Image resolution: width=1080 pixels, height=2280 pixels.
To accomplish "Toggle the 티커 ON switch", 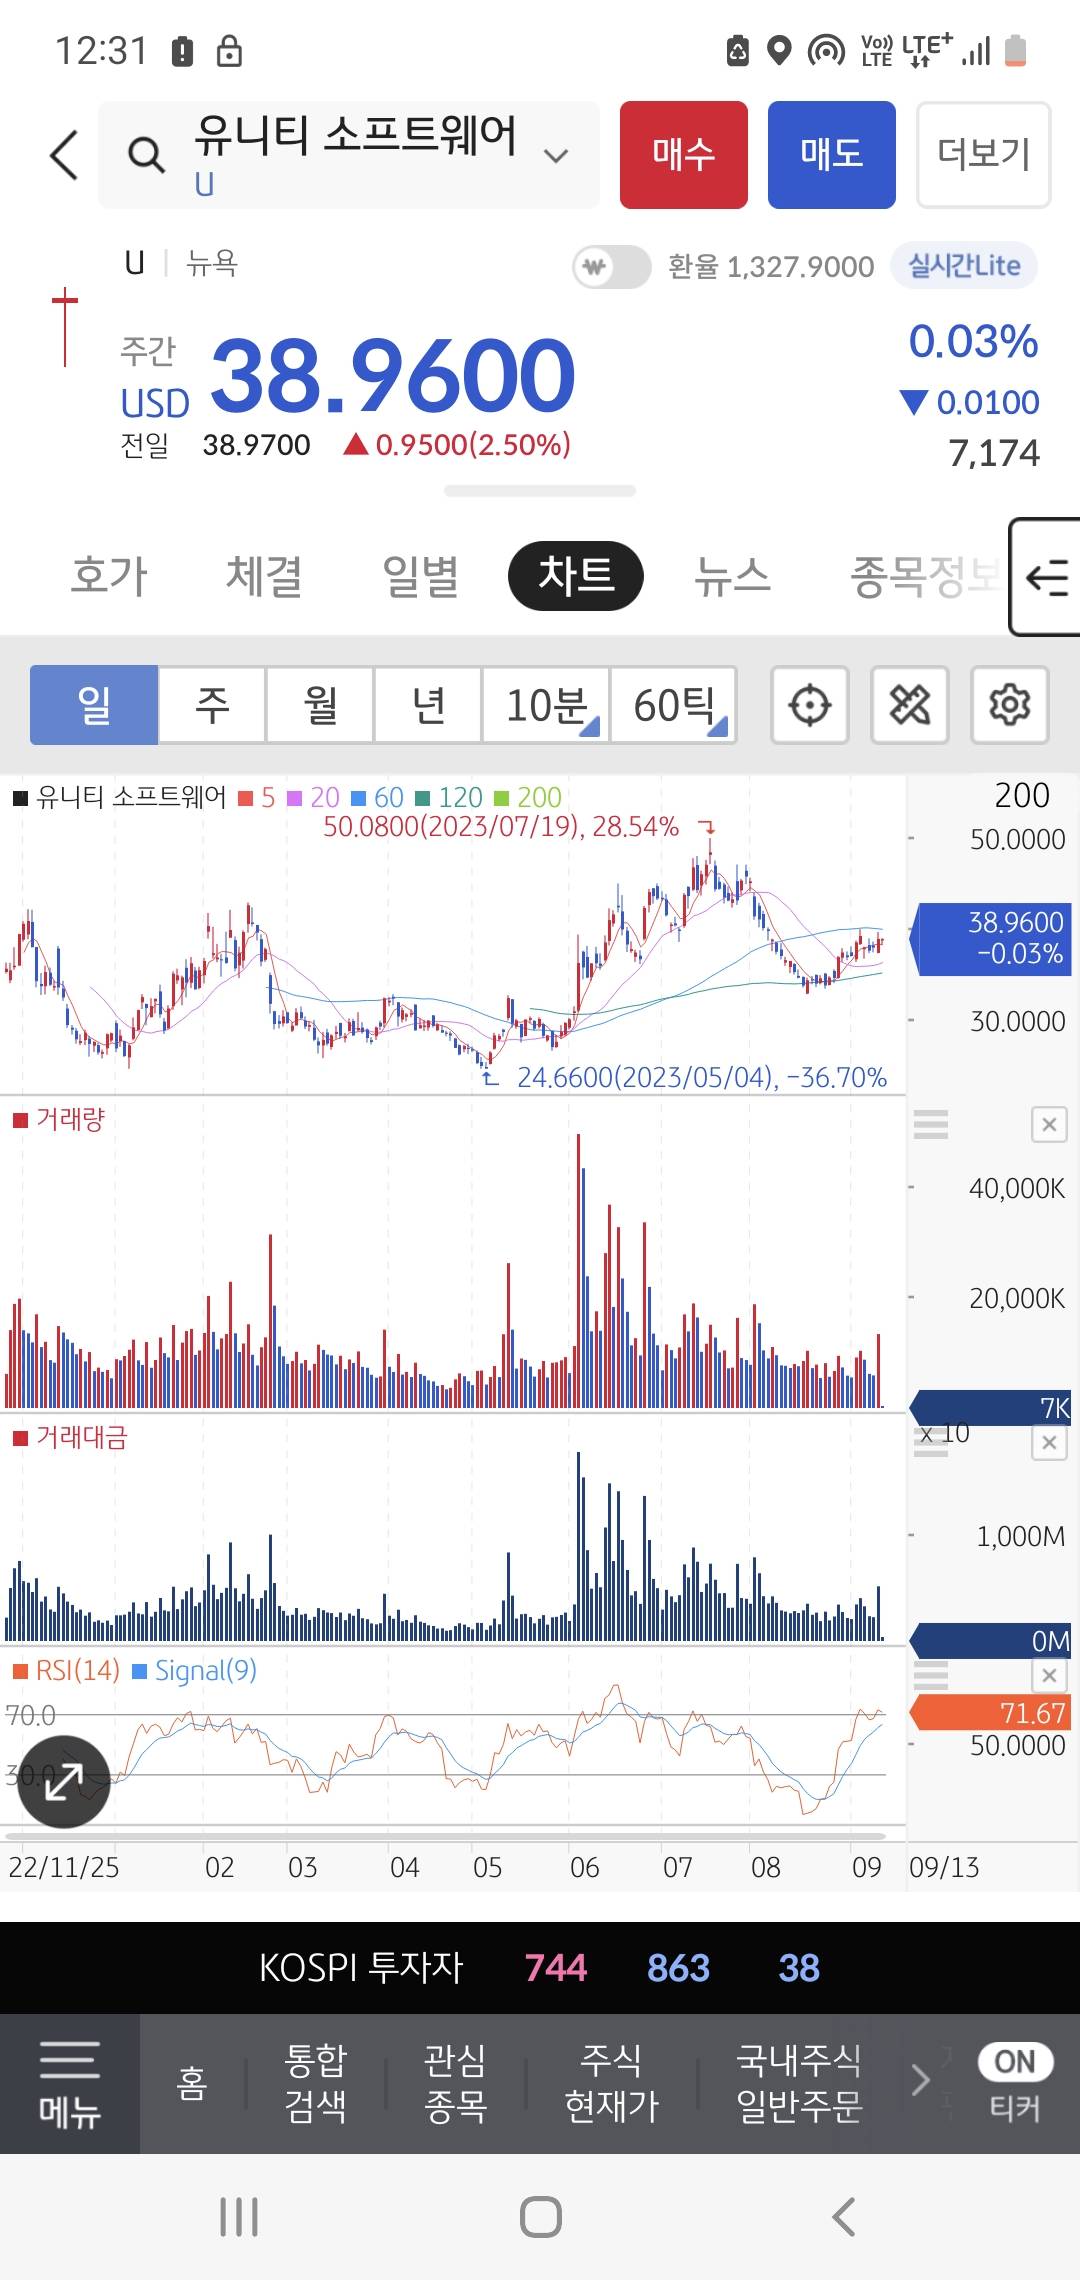I will (x=1014, y=2062).
